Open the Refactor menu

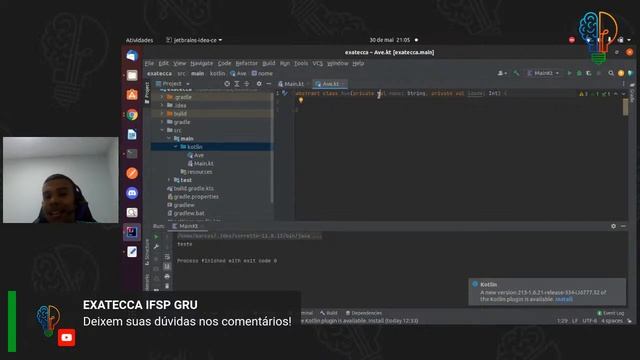[247, 63]
